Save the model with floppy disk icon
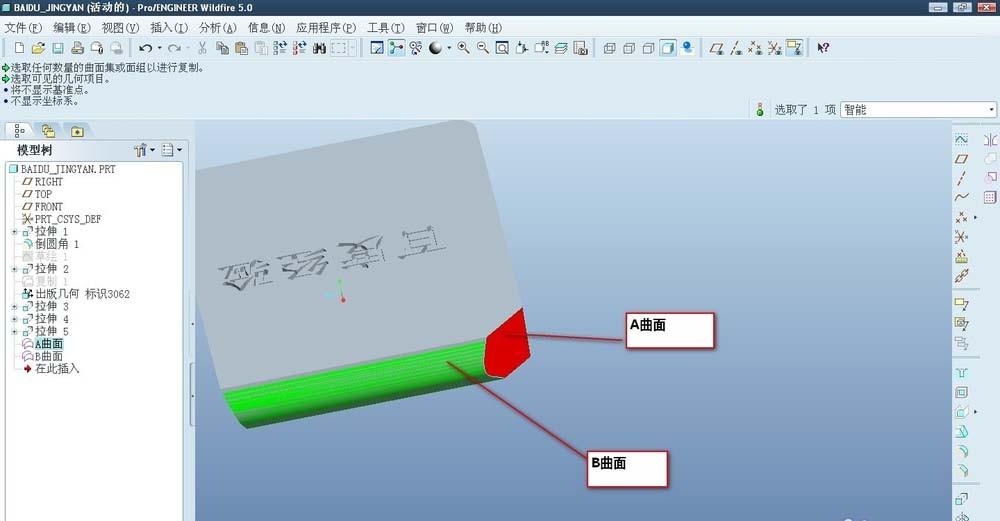Image resolution: width=1000 pixels, height=521 pixels. [58, 48]
